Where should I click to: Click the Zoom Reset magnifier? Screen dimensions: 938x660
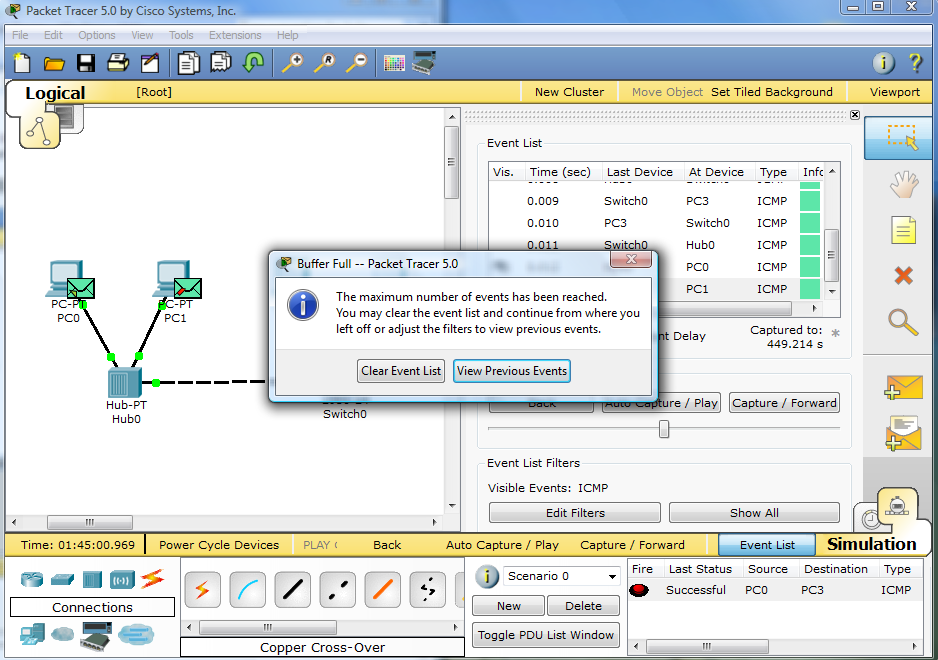pos(325,63)
